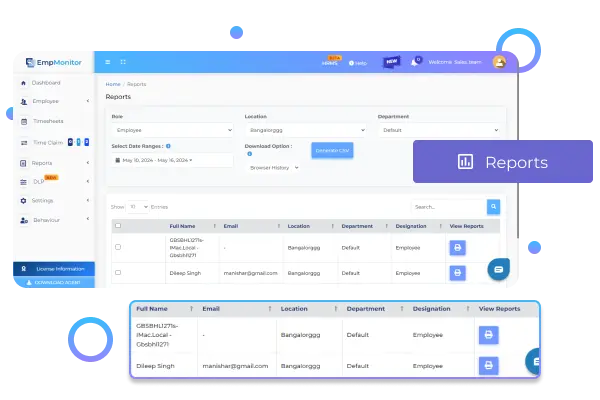Open the Role dropdown showing Employee
This screenshot has height=400, width=600.
pyautogui.click(x=171, y=130)
